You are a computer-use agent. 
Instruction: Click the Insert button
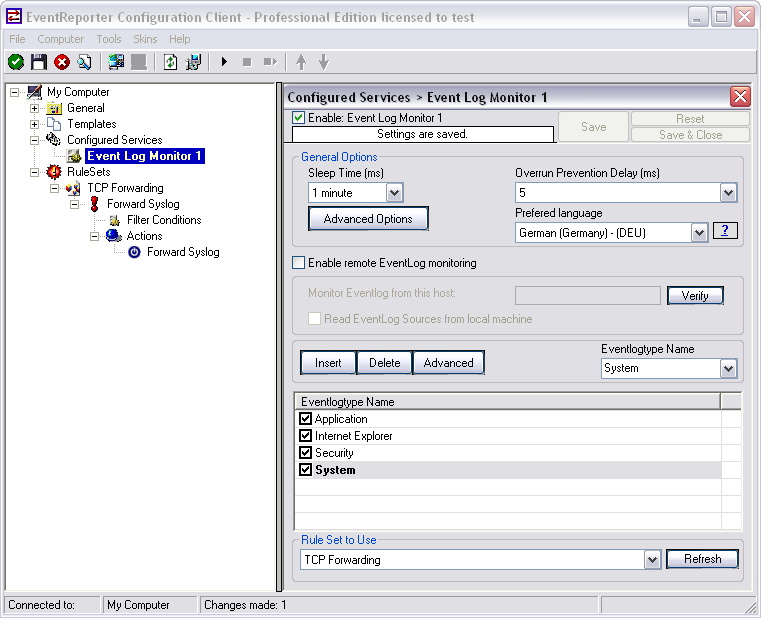[x=328, y=363]
